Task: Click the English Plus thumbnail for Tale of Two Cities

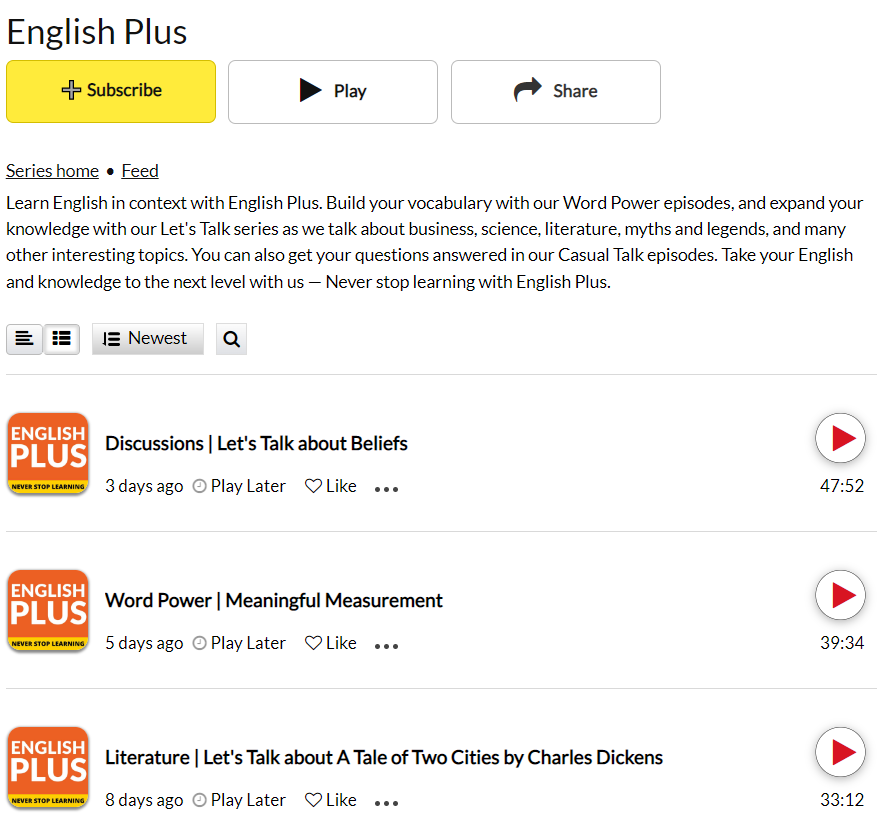Action: pos(48,768)
